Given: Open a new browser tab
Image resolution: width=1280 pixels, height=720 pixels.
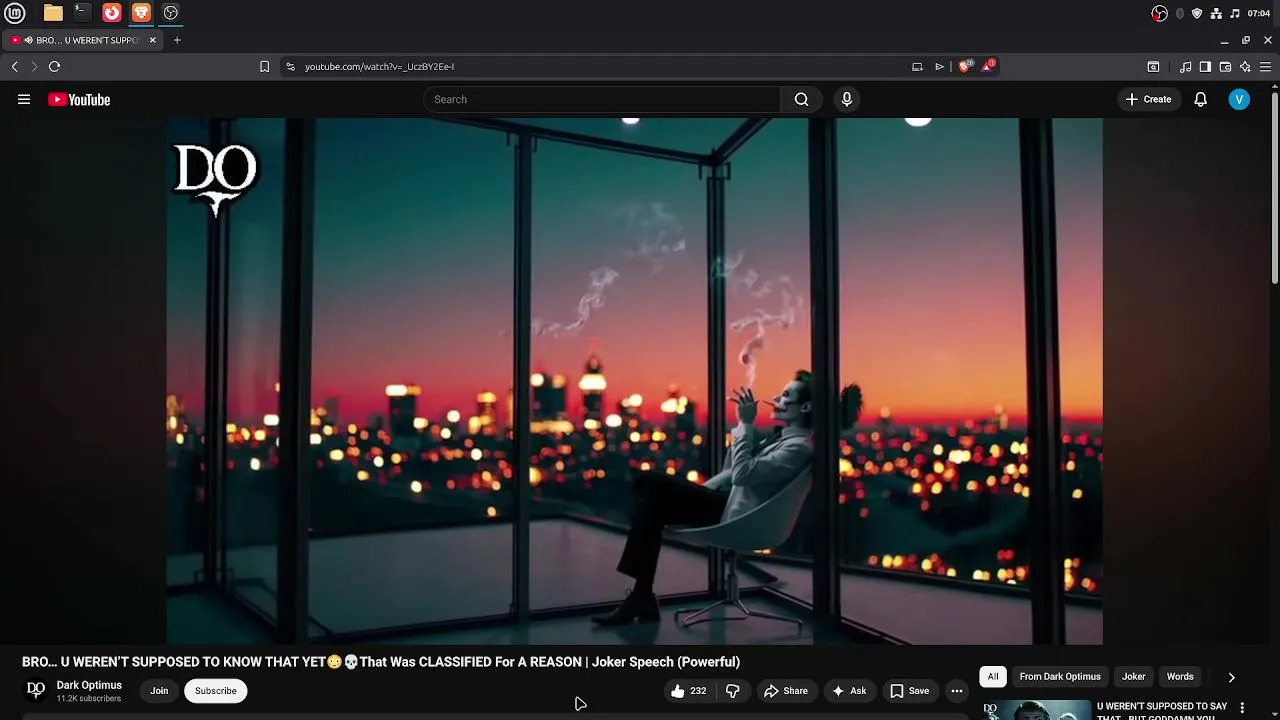Looking at the screenshot, I should click(177, 40).
